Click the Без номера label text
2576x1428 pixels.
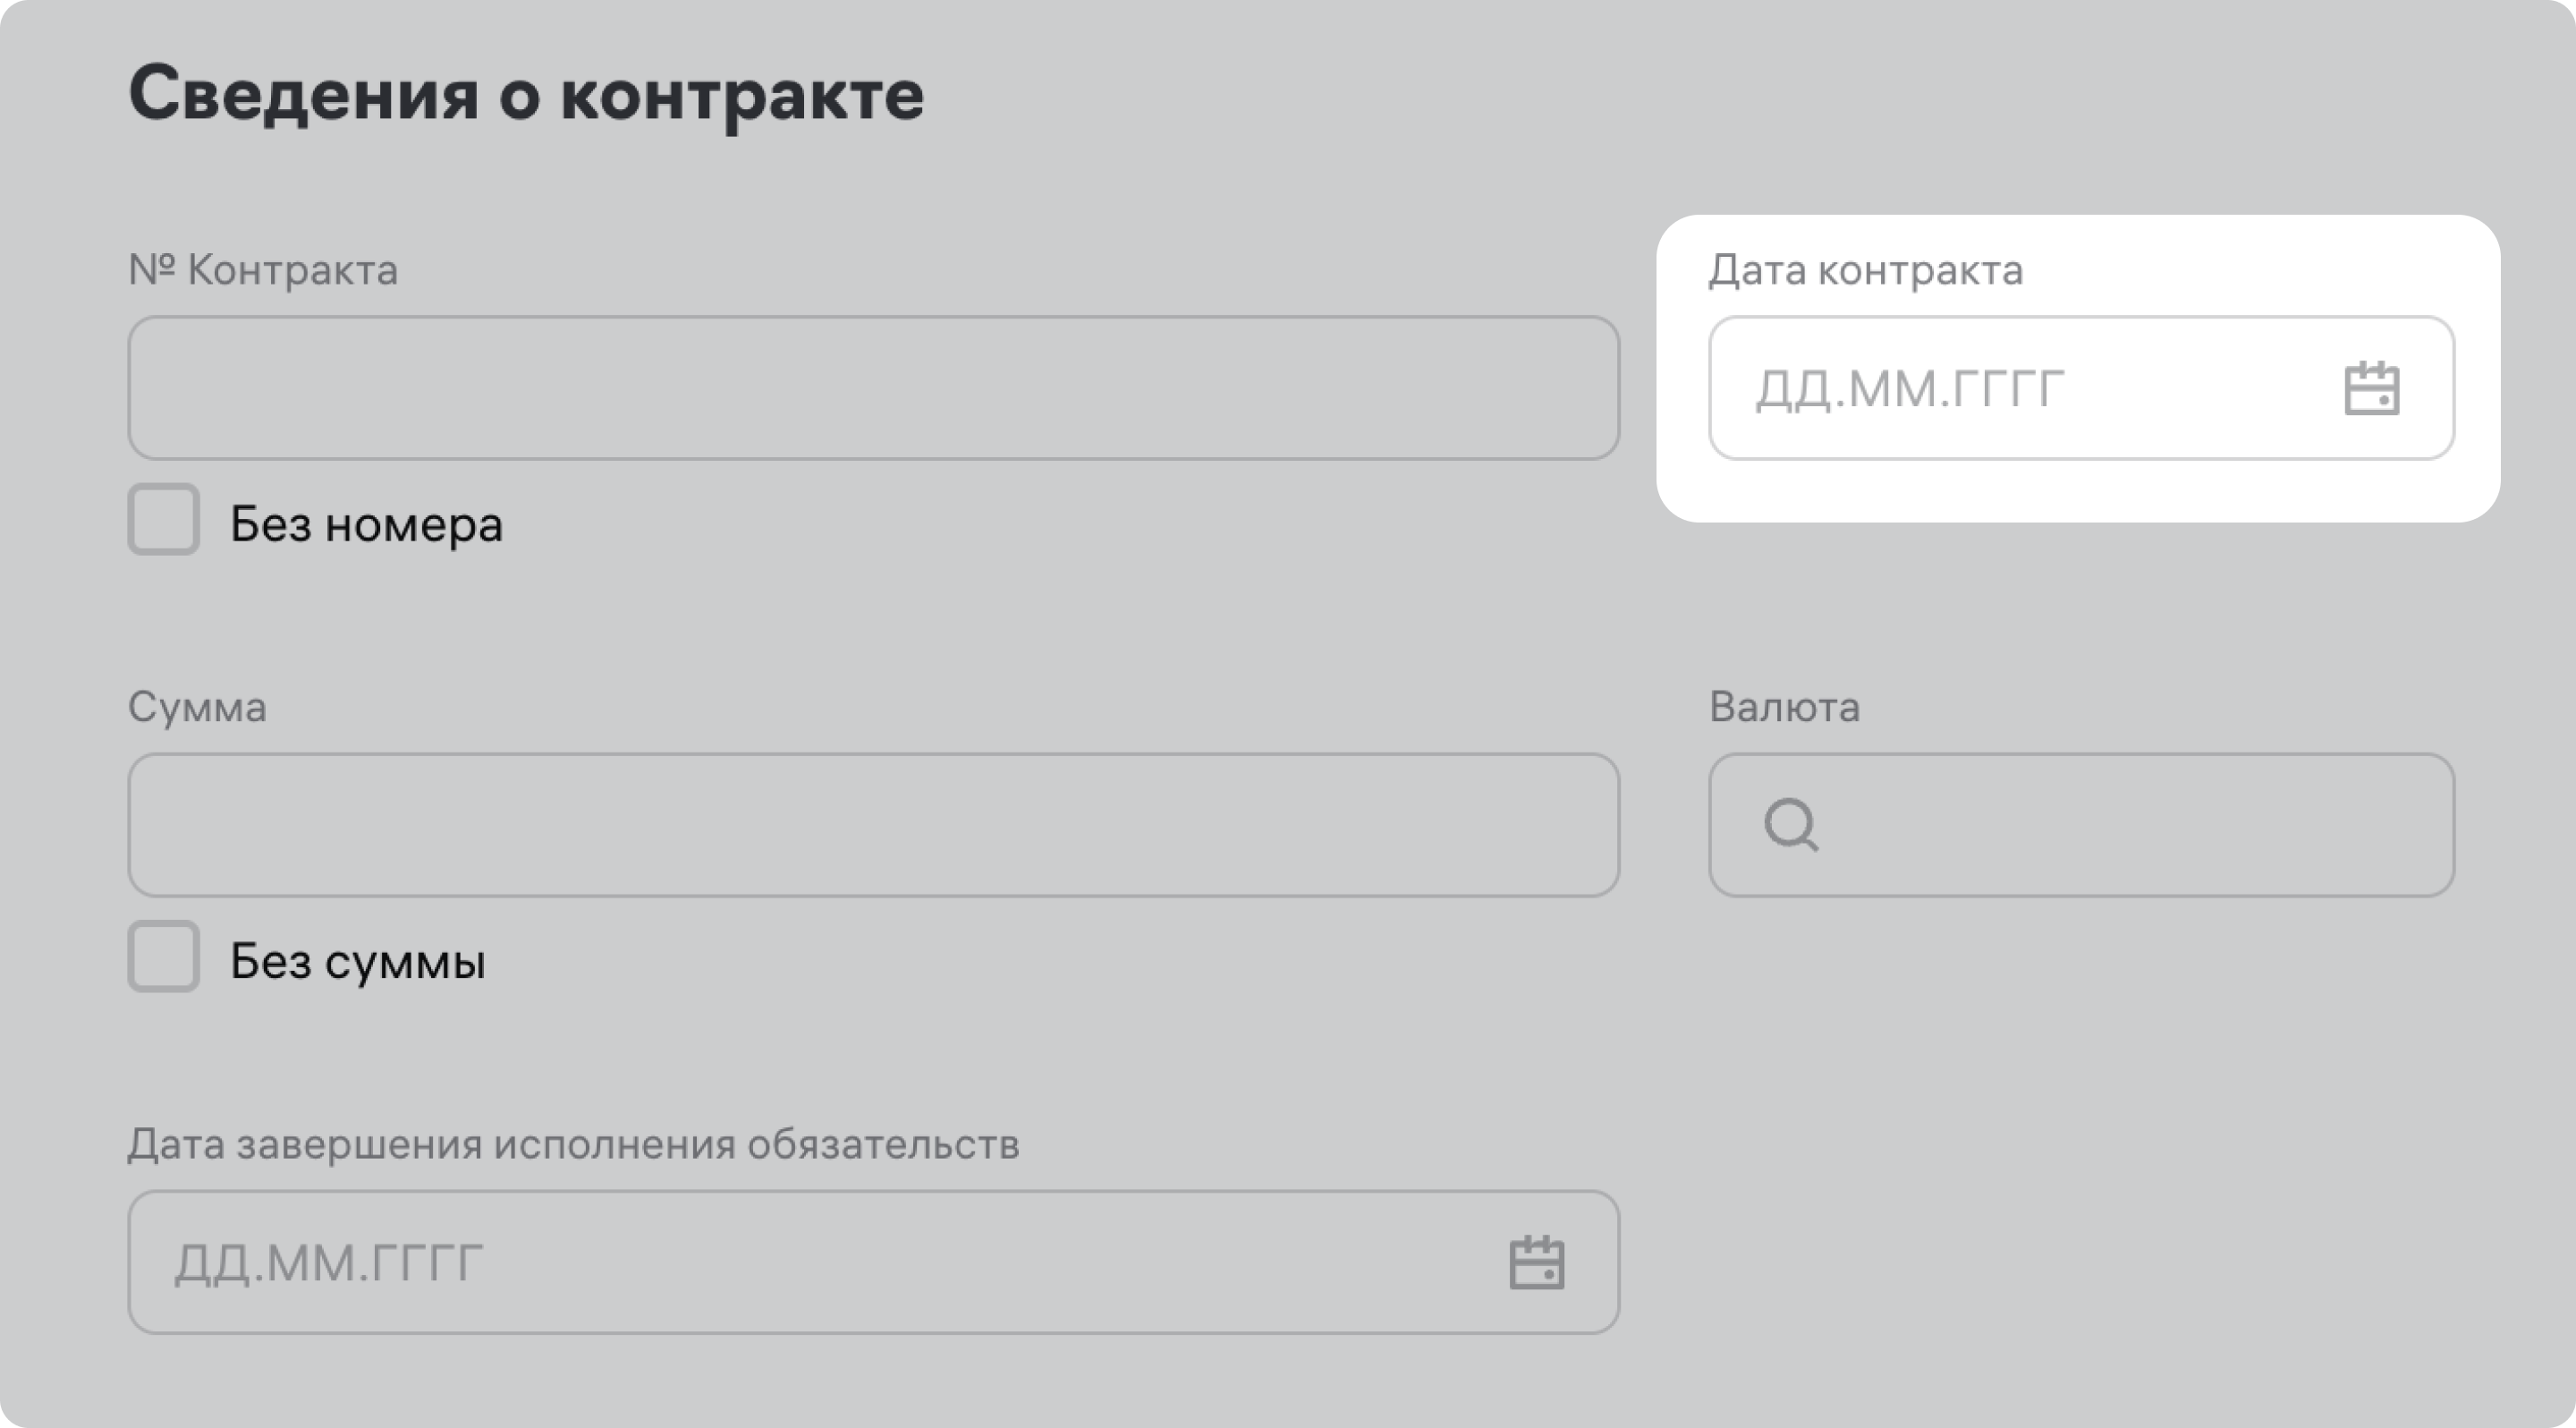366,524
